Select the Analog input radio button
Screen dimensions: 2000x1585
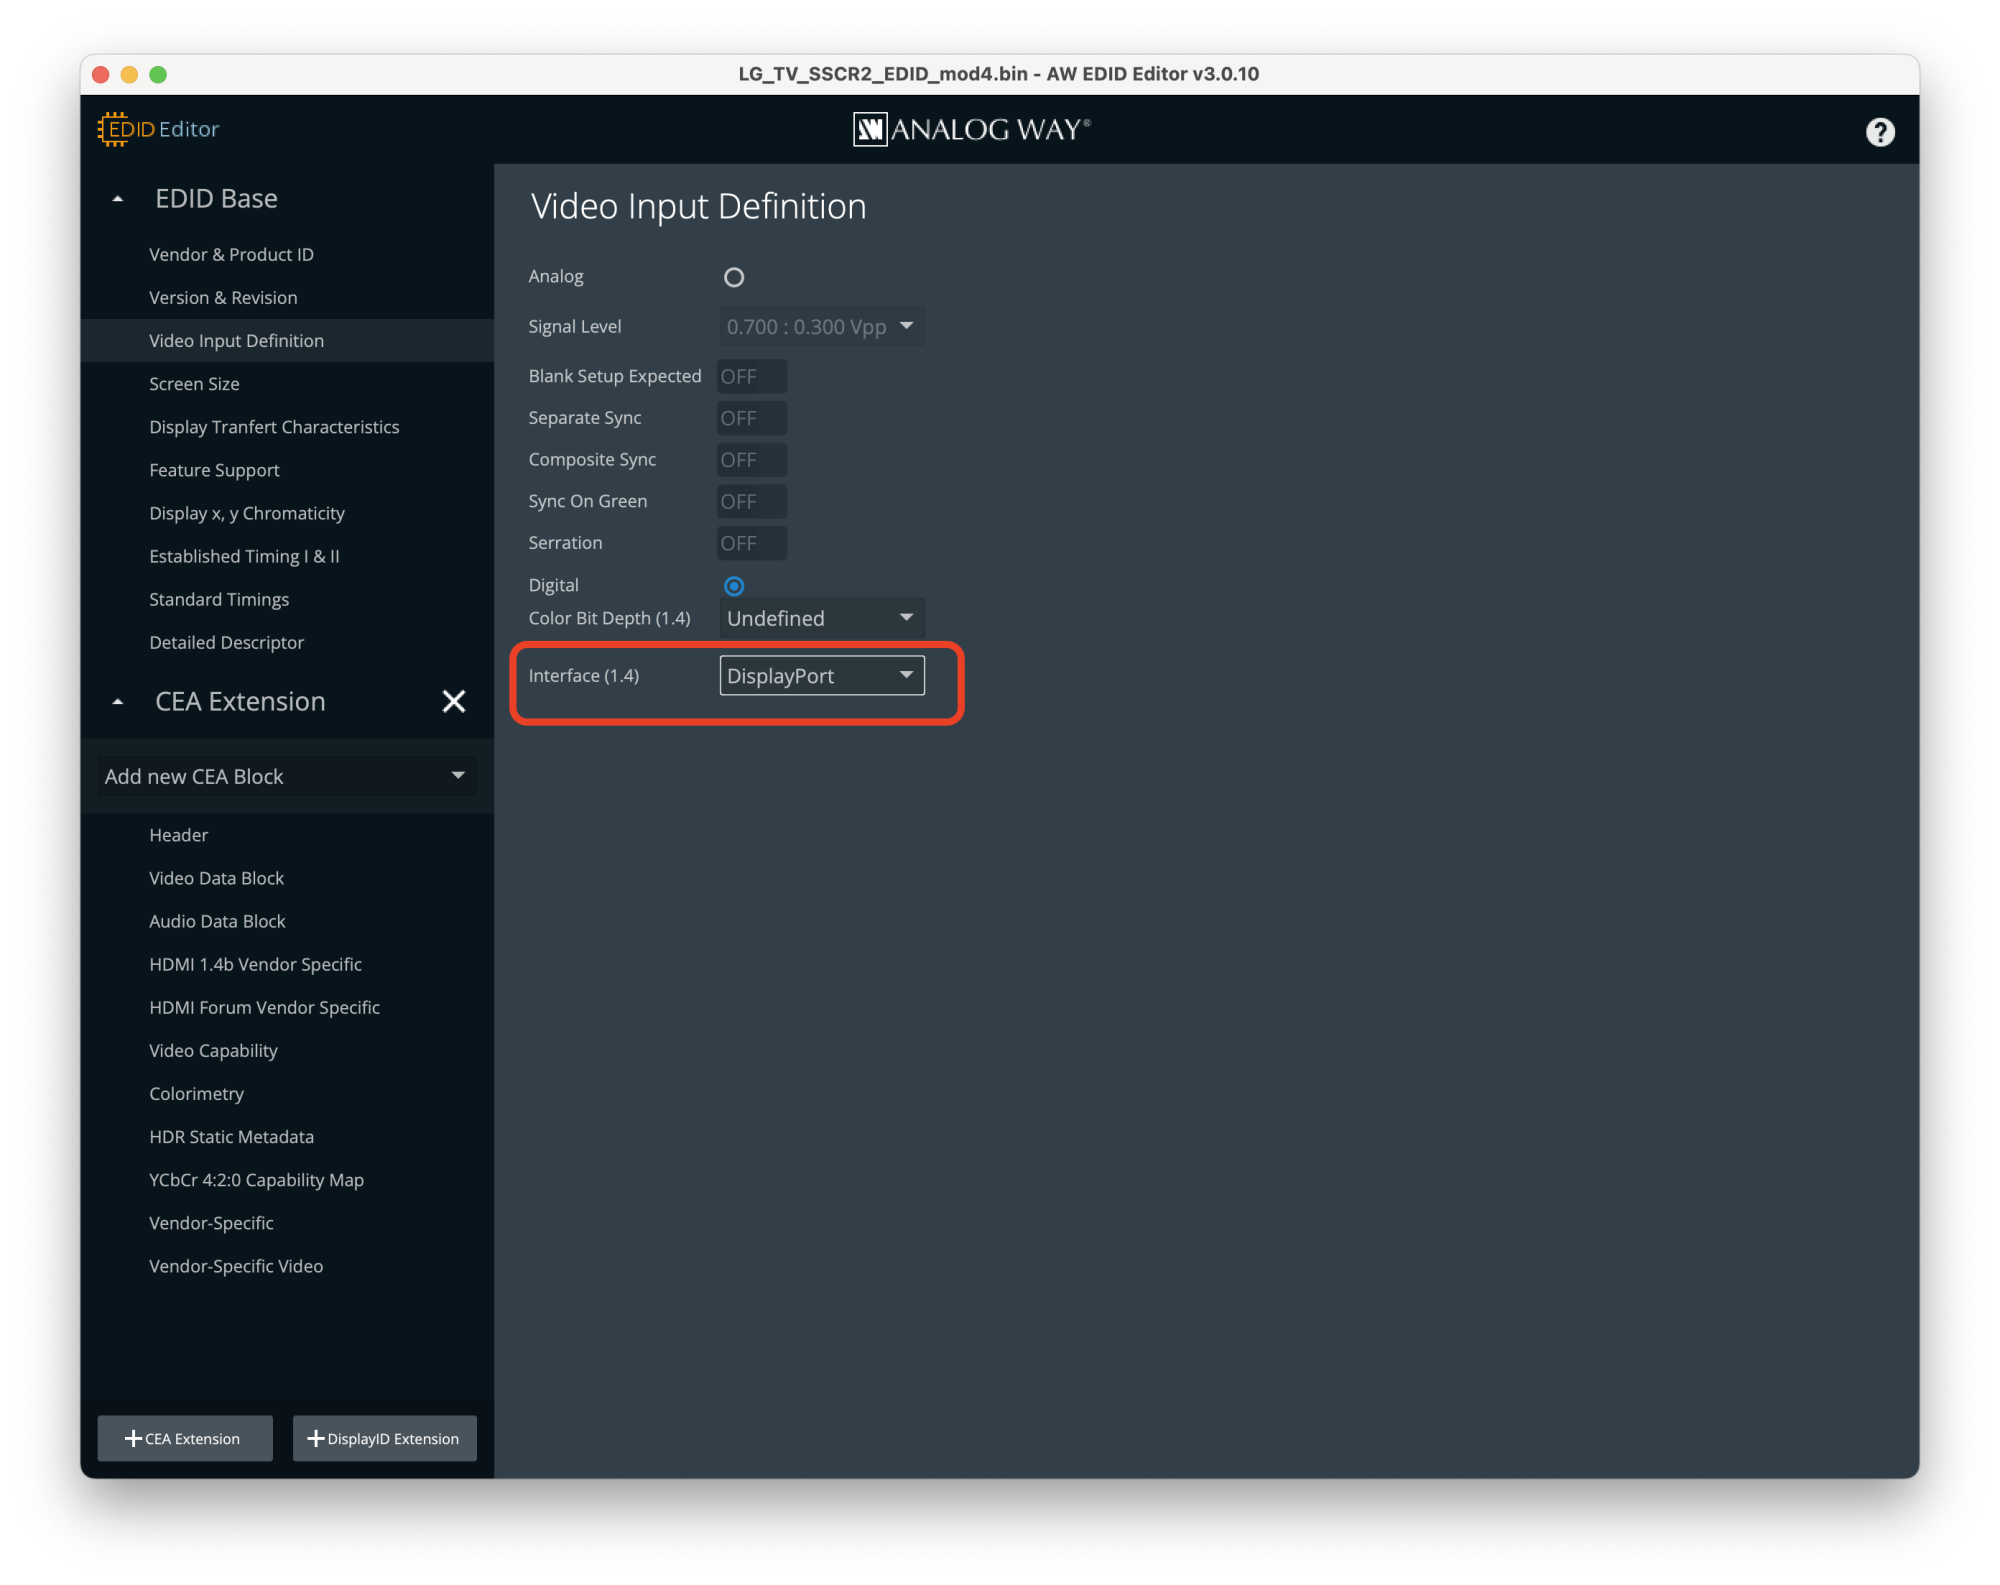tap(734, 277)
